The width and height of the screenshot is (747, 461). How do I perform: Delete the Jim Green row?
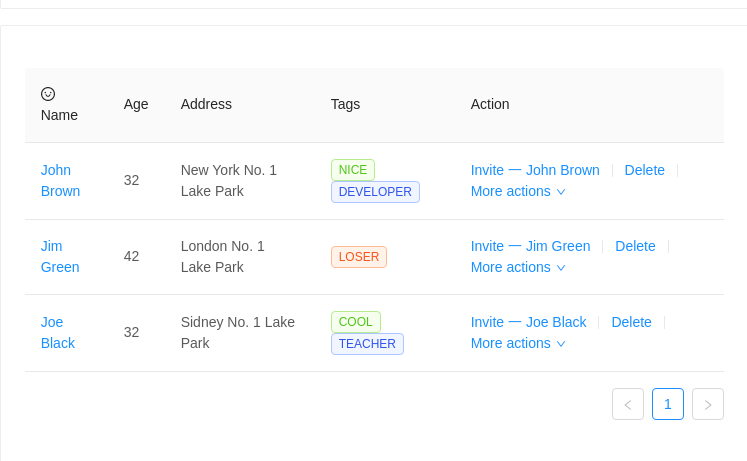tap(635, 246)
